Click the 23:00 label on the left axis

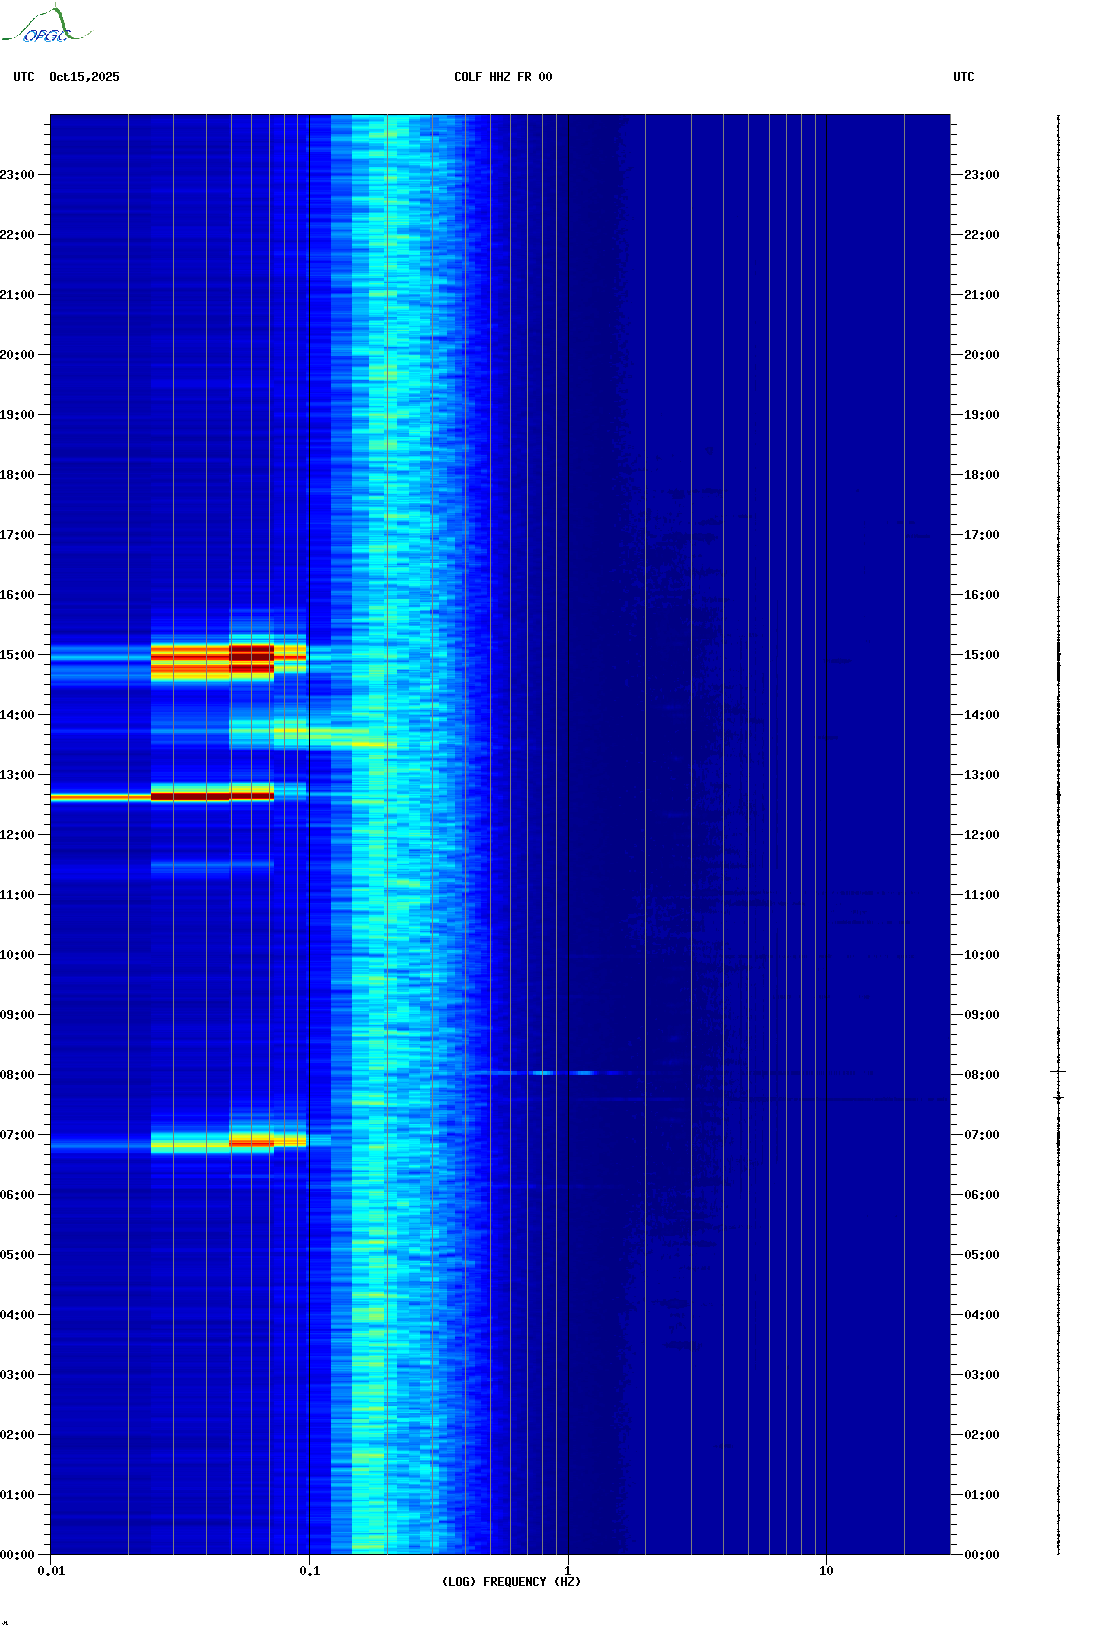(17, 175)
